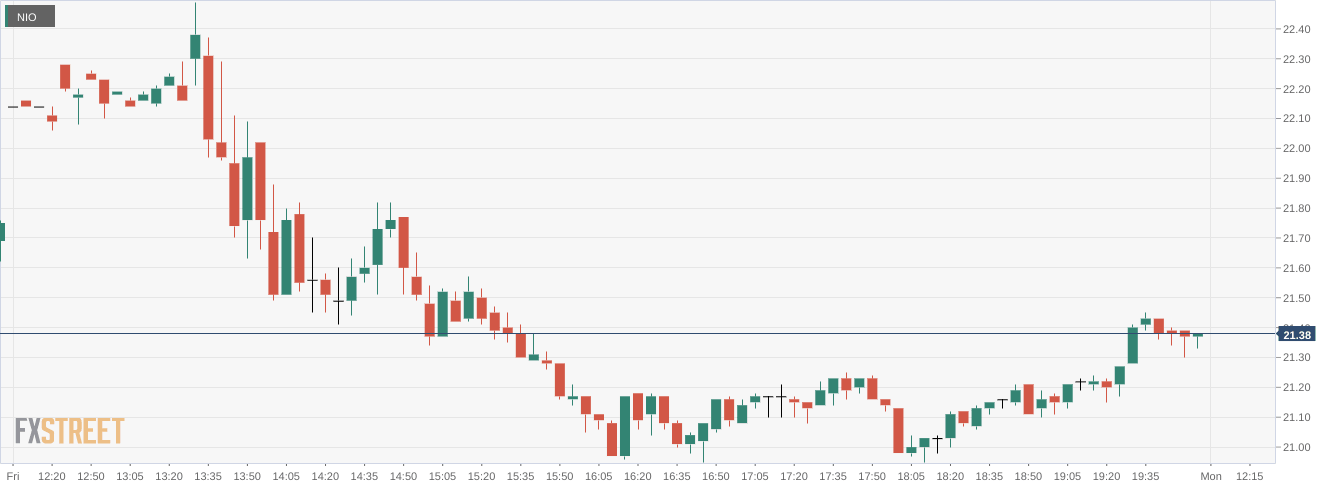The image size is (1340, 489).
Task: Click the 22.40 price axis label
Action: coord(1296,29)
